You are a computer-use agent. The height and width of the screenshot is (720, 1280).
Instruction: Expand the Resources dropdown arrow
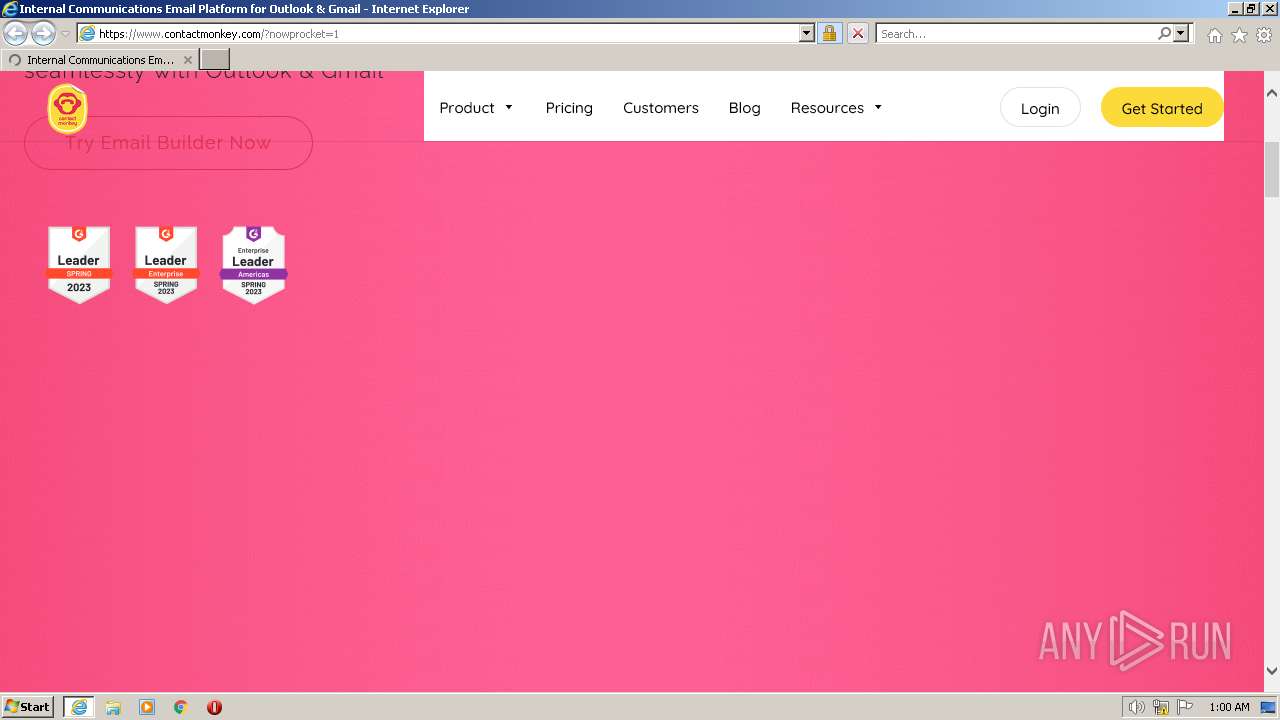point(878,107)
